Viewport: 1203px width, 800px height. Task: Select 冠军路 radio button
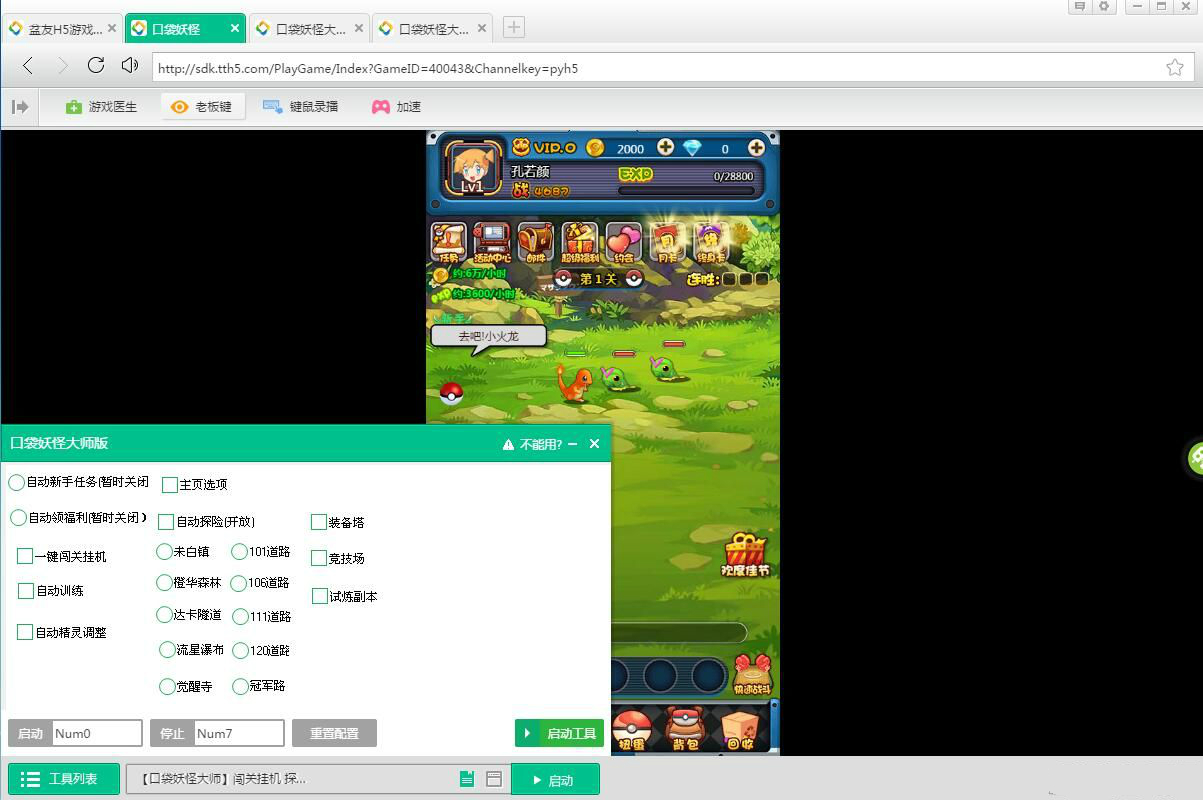click(240, 686)
